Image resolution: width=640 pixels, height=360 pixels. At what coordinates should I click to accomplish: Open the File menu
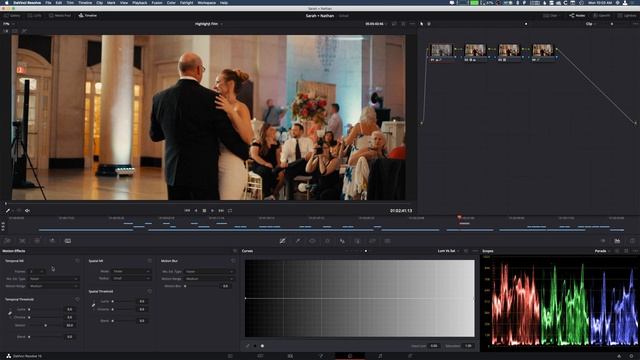[48, 2]
